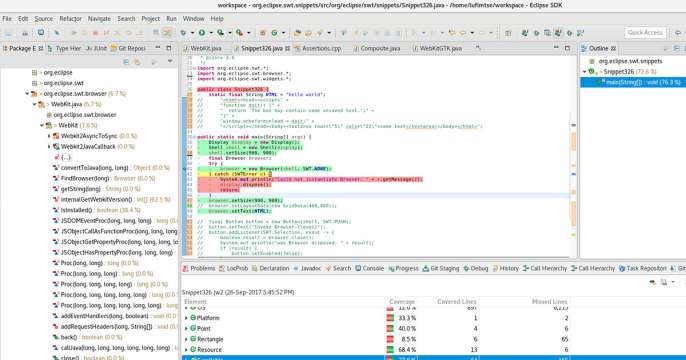Switch to the Type Hierarchy view tab
686x360 pixels.
(64, 48)
